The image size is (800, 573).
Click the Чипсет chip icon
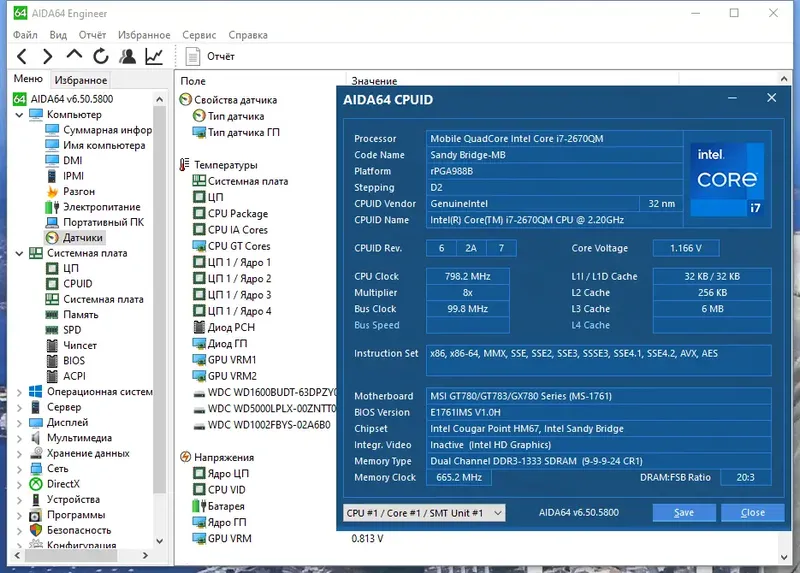(52, 345)
